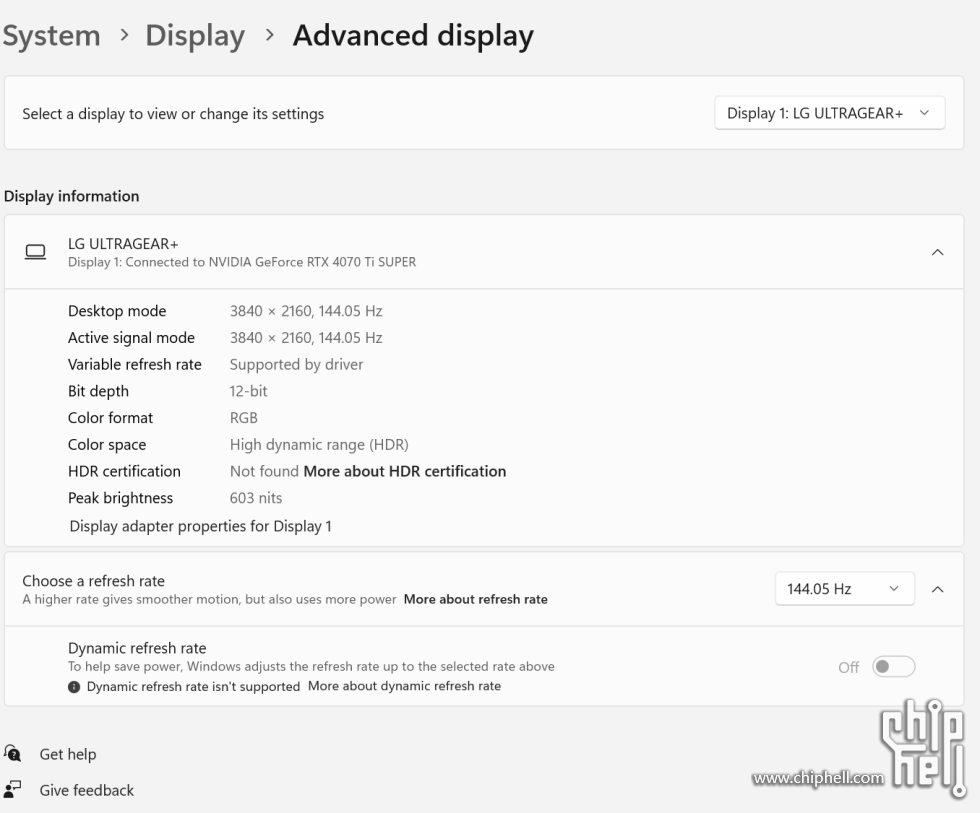The image size is (980, 813).
Task: Collapse the Choose a refresh rate section
Action: click(937, 589)
